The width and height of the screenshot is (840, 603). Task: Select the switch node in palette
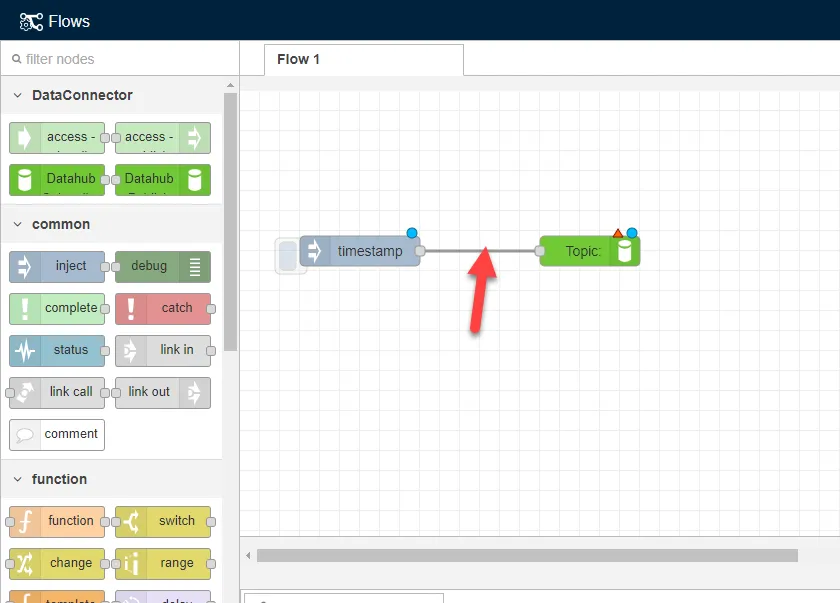[x=163, y=522]
